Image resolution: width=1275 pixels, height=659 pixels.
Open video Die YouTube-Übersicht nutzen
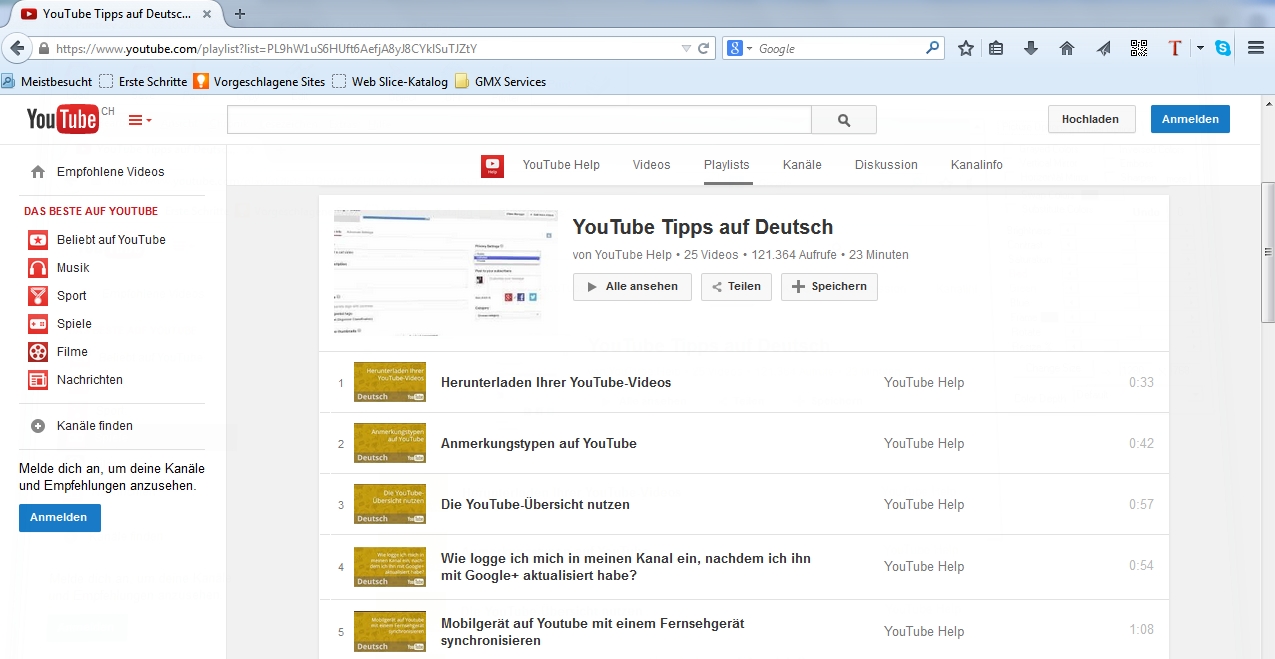point(535,505)
